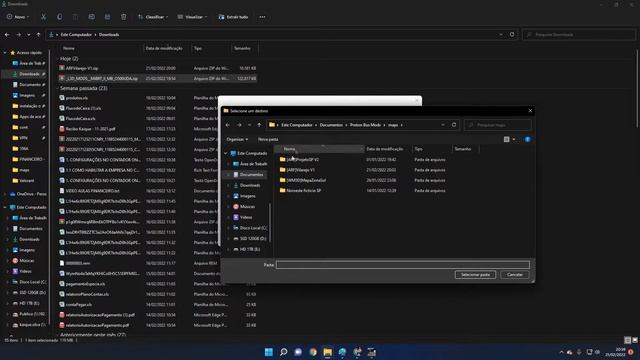
Task: Open the mapa folder in Explorer sidebar
Action: (24, 170)
